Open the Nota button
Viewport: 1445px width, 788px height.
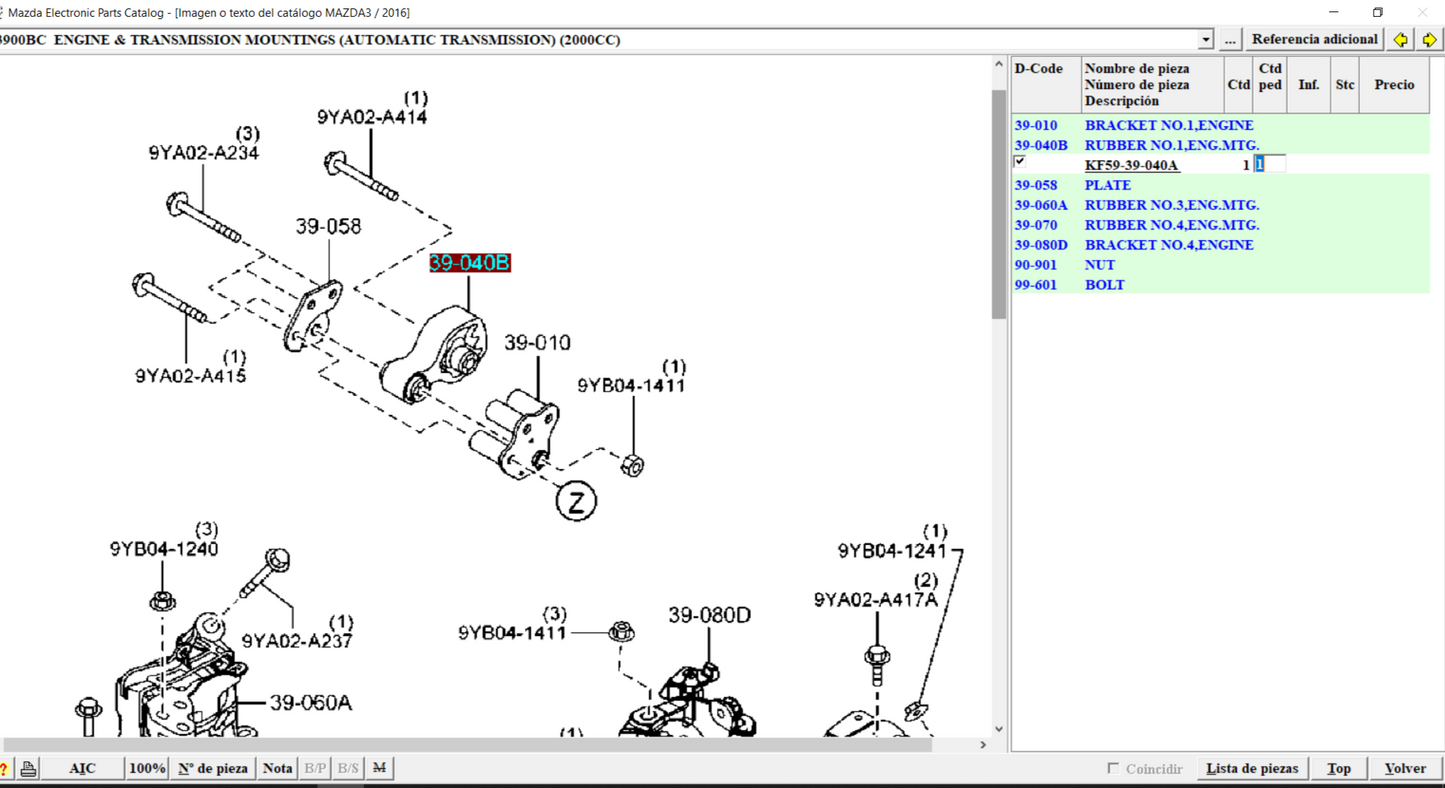click(277, 768)
